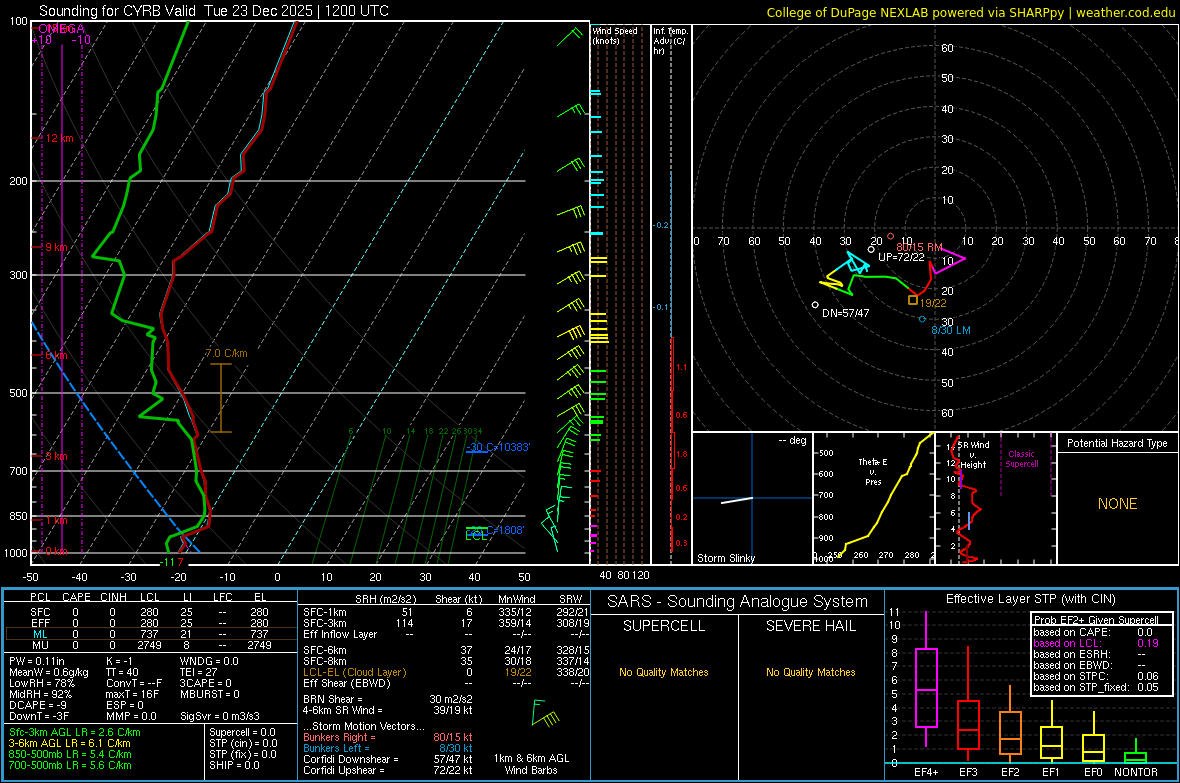The image size is (1180, 783).
Task: Select the SARS - Sounding Analogue System title
Action: point(737,602)
